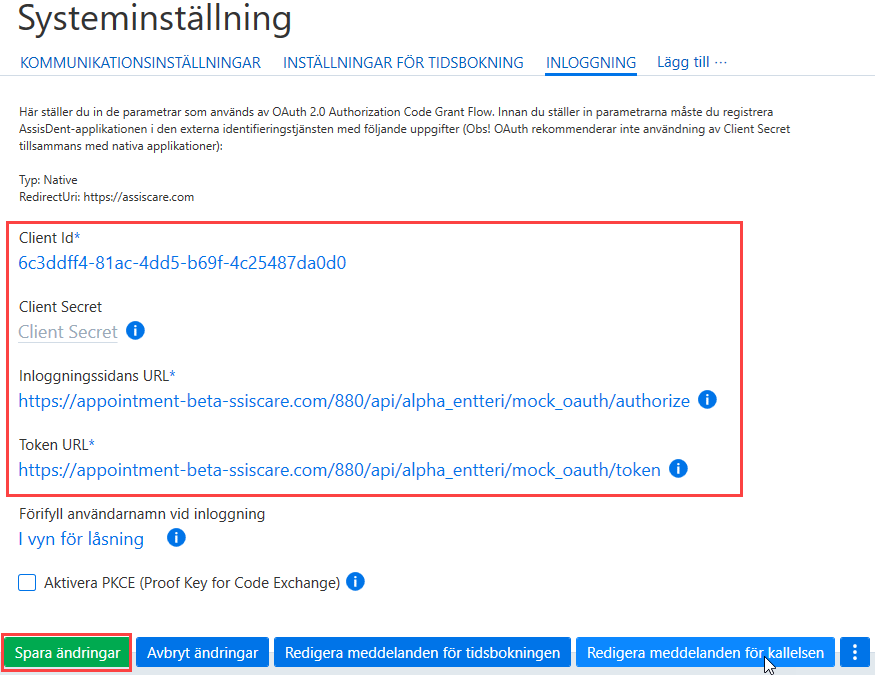Focus the Client Secret input field

tap(68, 332)
